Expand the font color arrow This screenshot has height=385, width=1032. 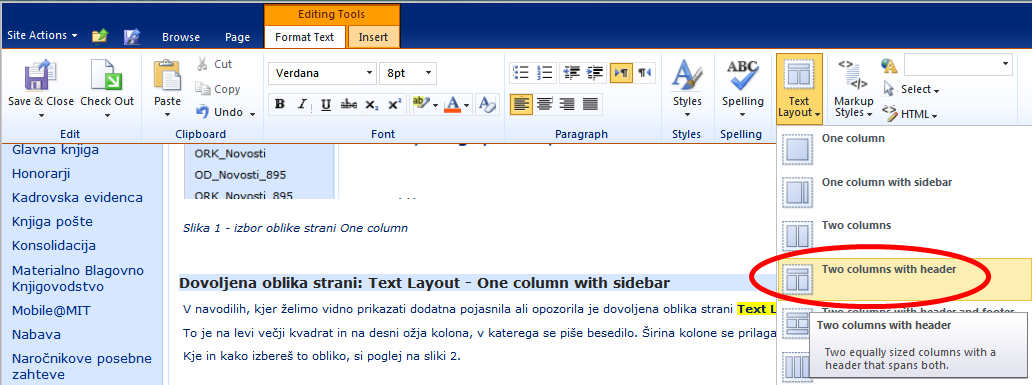click(467, 105)
